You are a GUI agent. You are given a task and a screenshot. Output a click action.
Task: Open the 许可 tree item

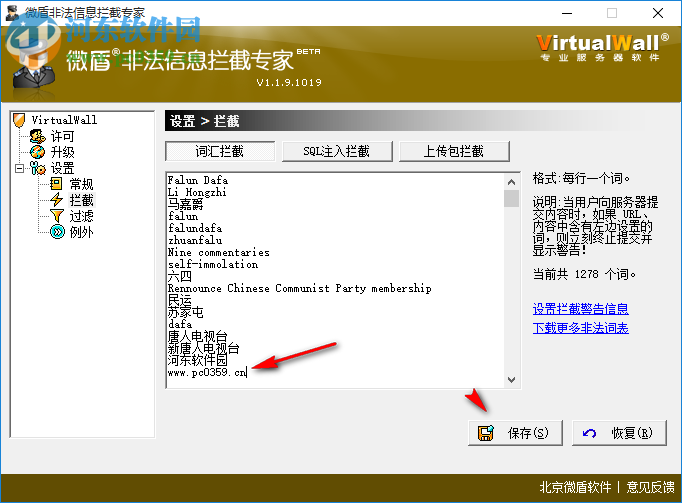[x=62, y=136]
